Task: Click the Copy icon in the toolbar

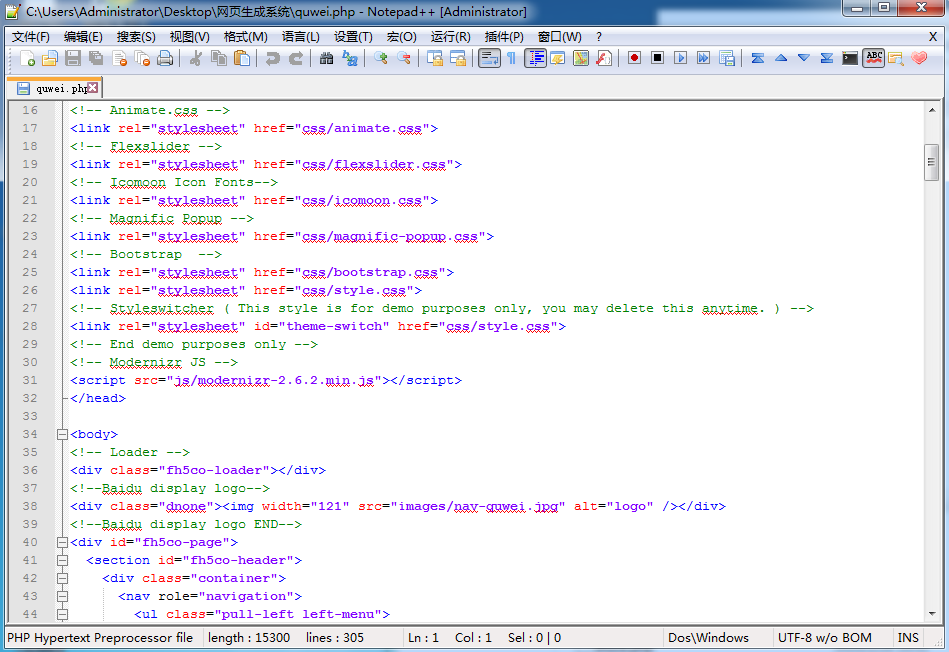Action: pyautogui.click(x=218, y=58)
